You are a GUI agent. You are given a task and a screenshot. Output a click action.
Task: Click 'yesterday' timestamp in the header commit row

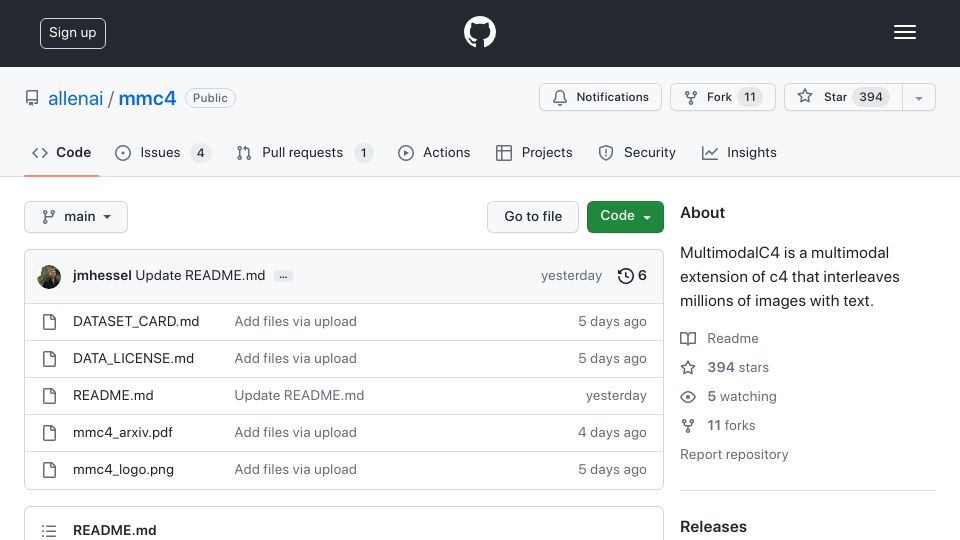(571, 276)
